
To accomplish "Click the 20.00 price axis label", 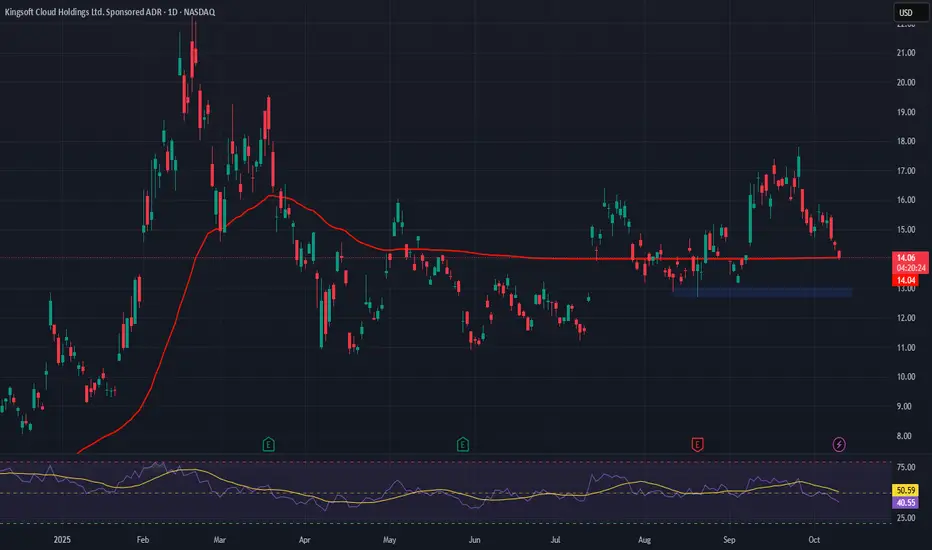I will click(906, 83).
